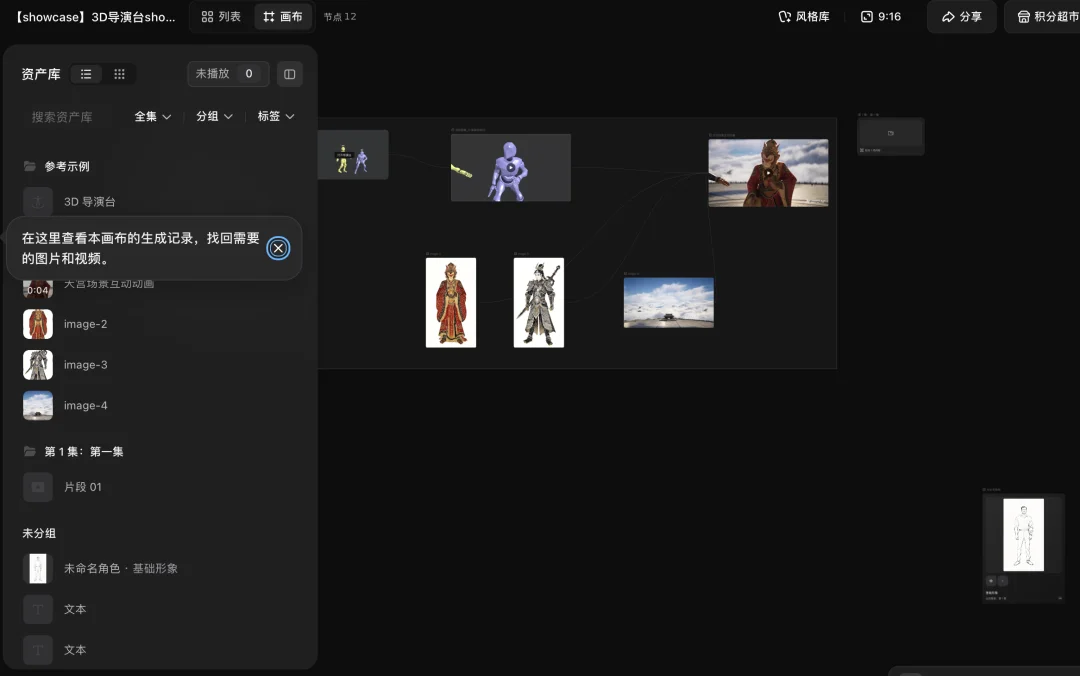The image size is (1080, 676).
Task: Select the 3D 导演台 asset row
Action: coord(159,202)
